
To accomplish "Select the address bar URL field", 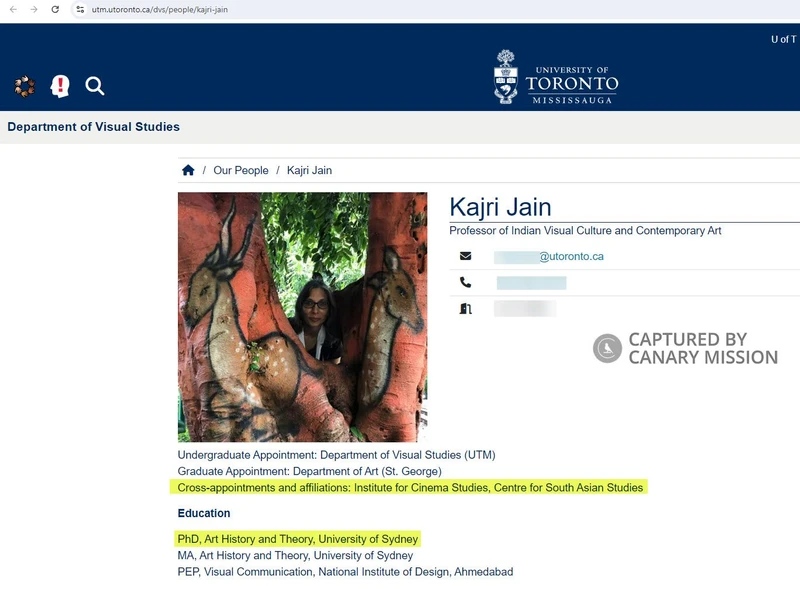I will (160, 10).
